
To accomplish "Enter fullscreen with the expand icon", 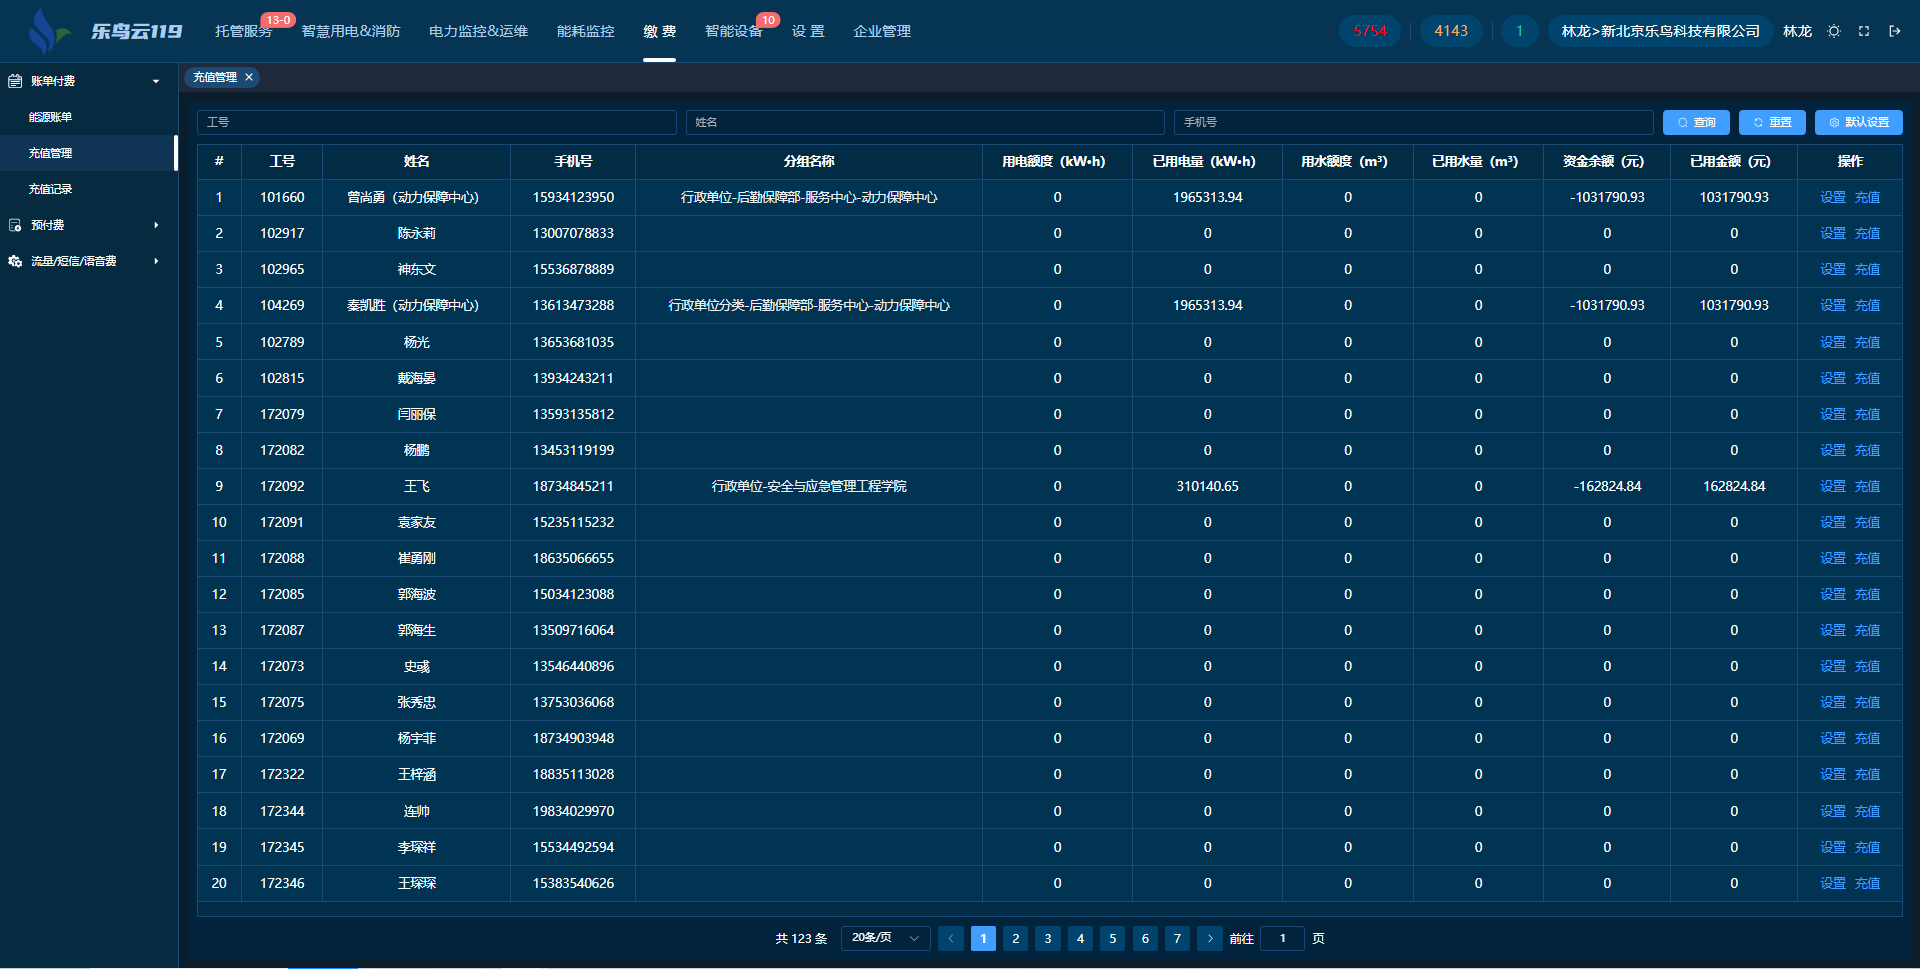I will [x=1864, y=31].
